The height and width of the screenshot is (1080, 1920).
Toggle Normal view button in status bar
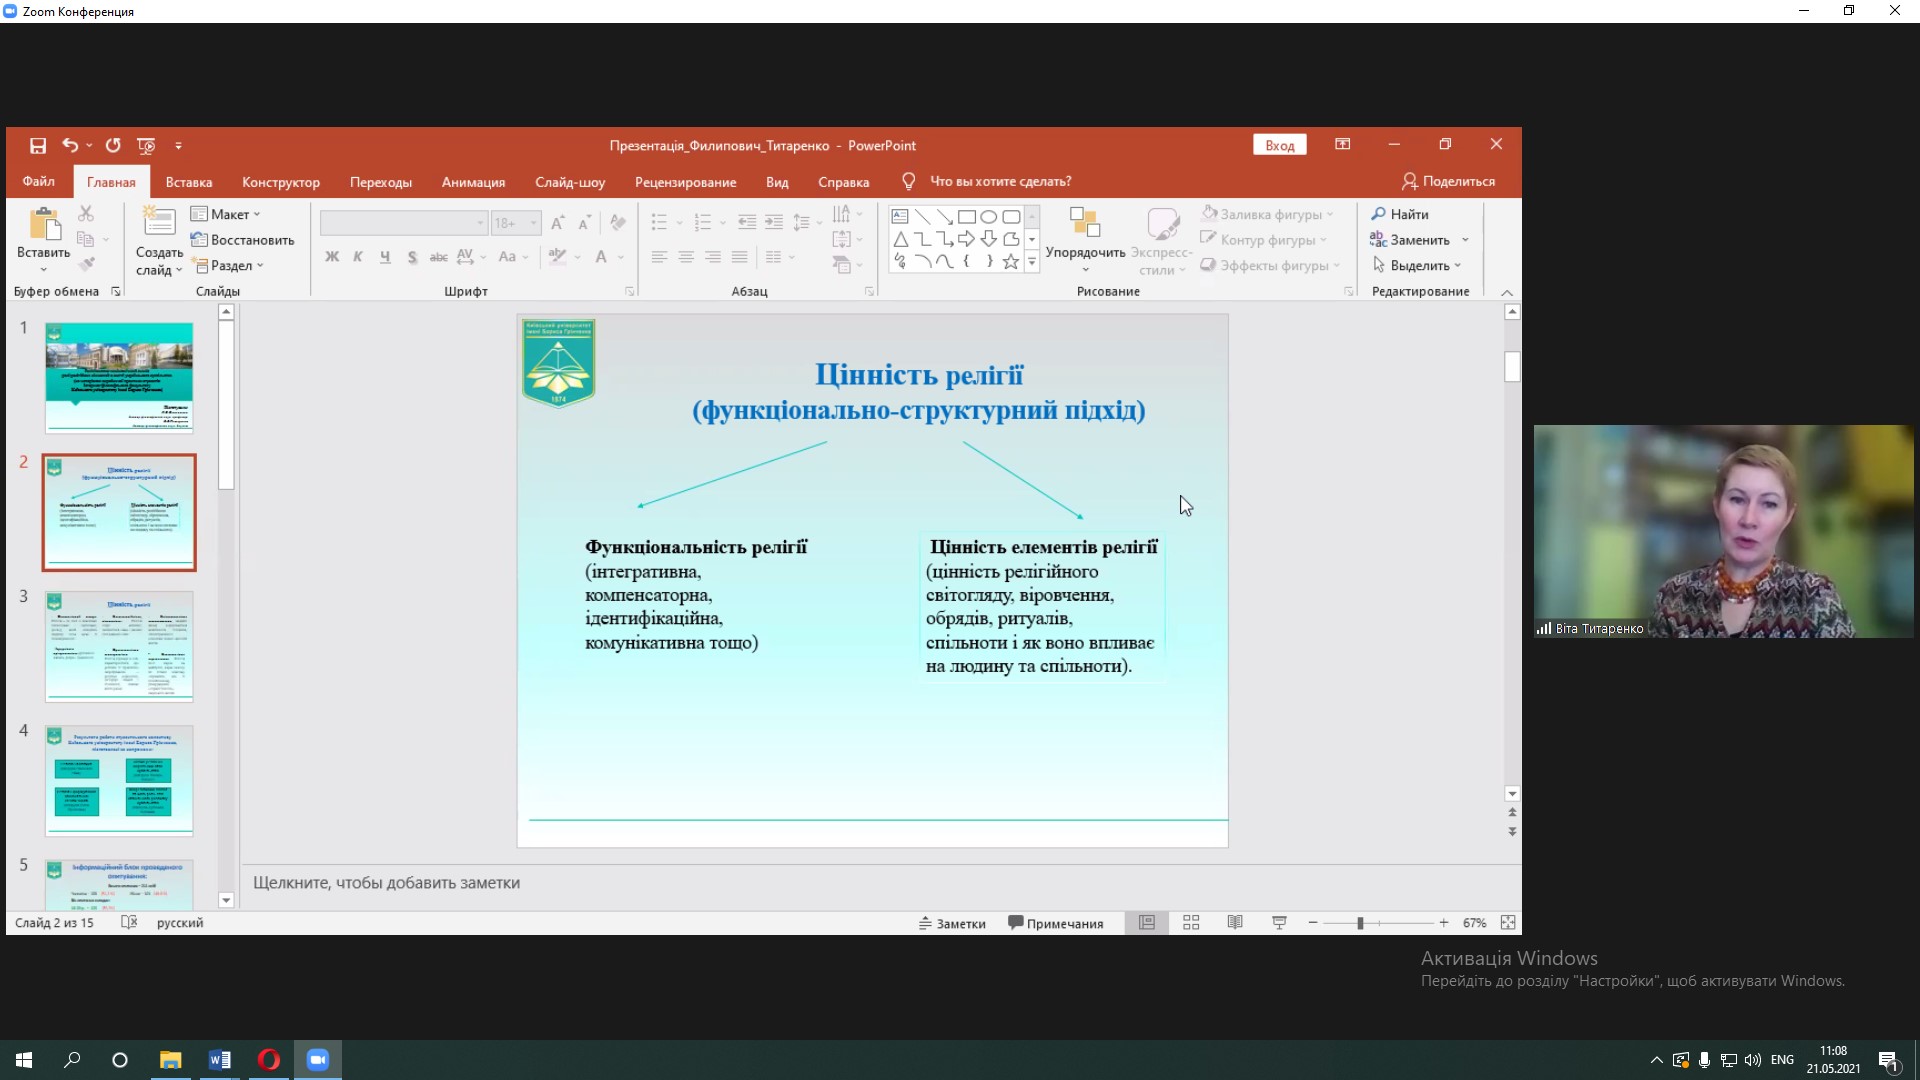[x=1147, y=923]
